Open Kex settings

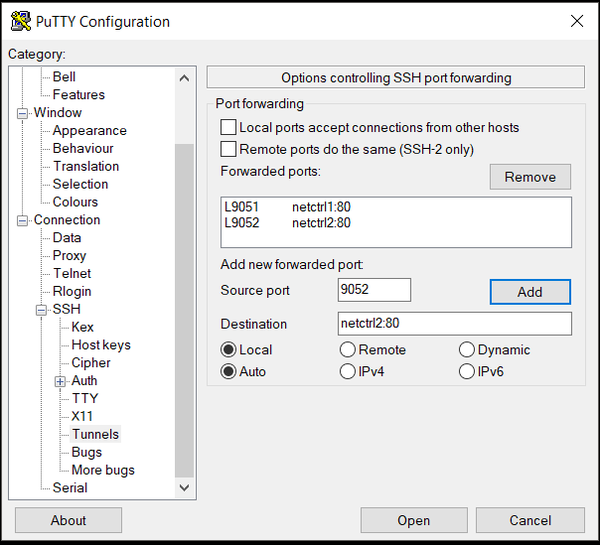[x=82, y=327]
